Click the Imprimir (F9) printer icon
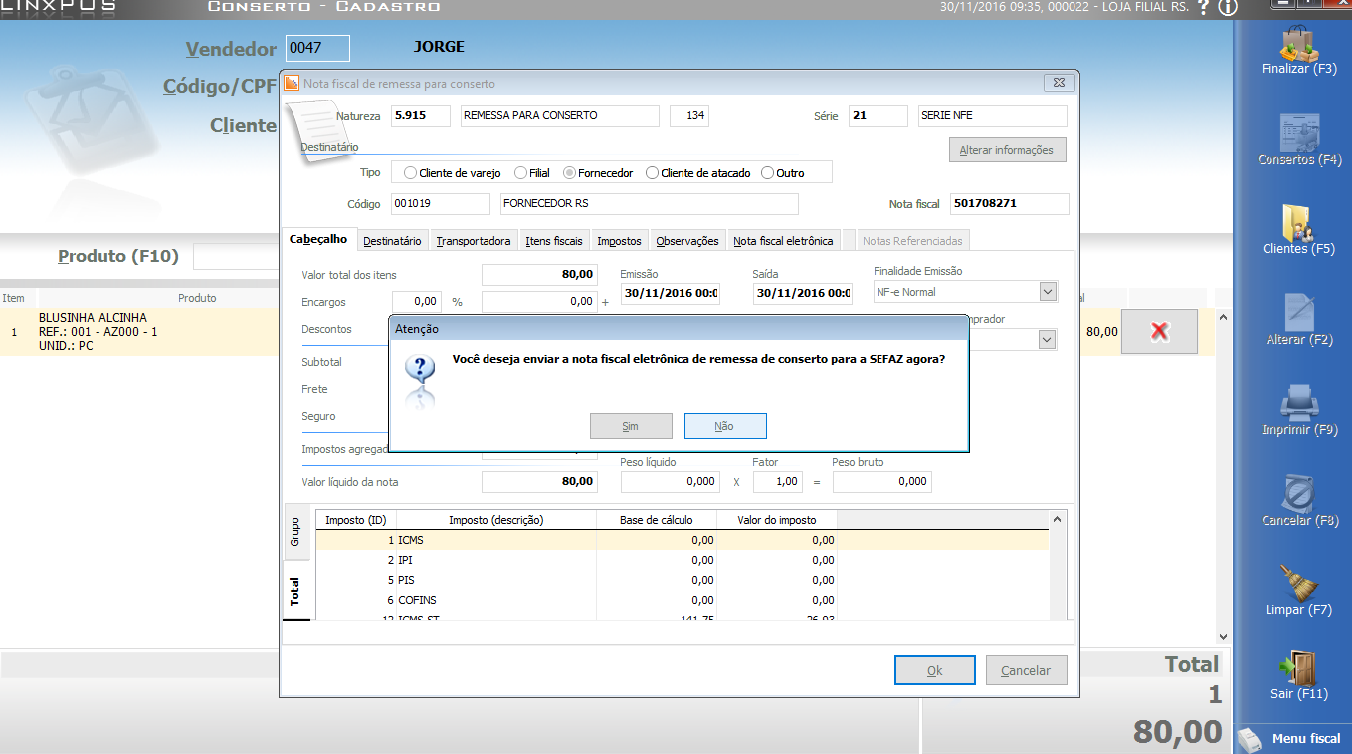The image size is (1352, 754). click(1299, 403)
